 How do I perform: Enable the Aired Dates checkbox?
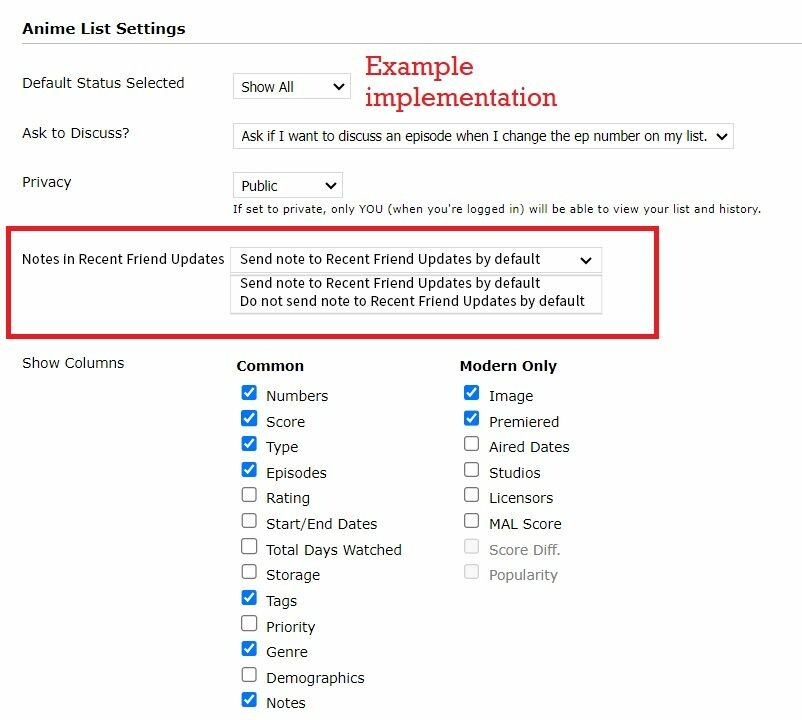472,444
